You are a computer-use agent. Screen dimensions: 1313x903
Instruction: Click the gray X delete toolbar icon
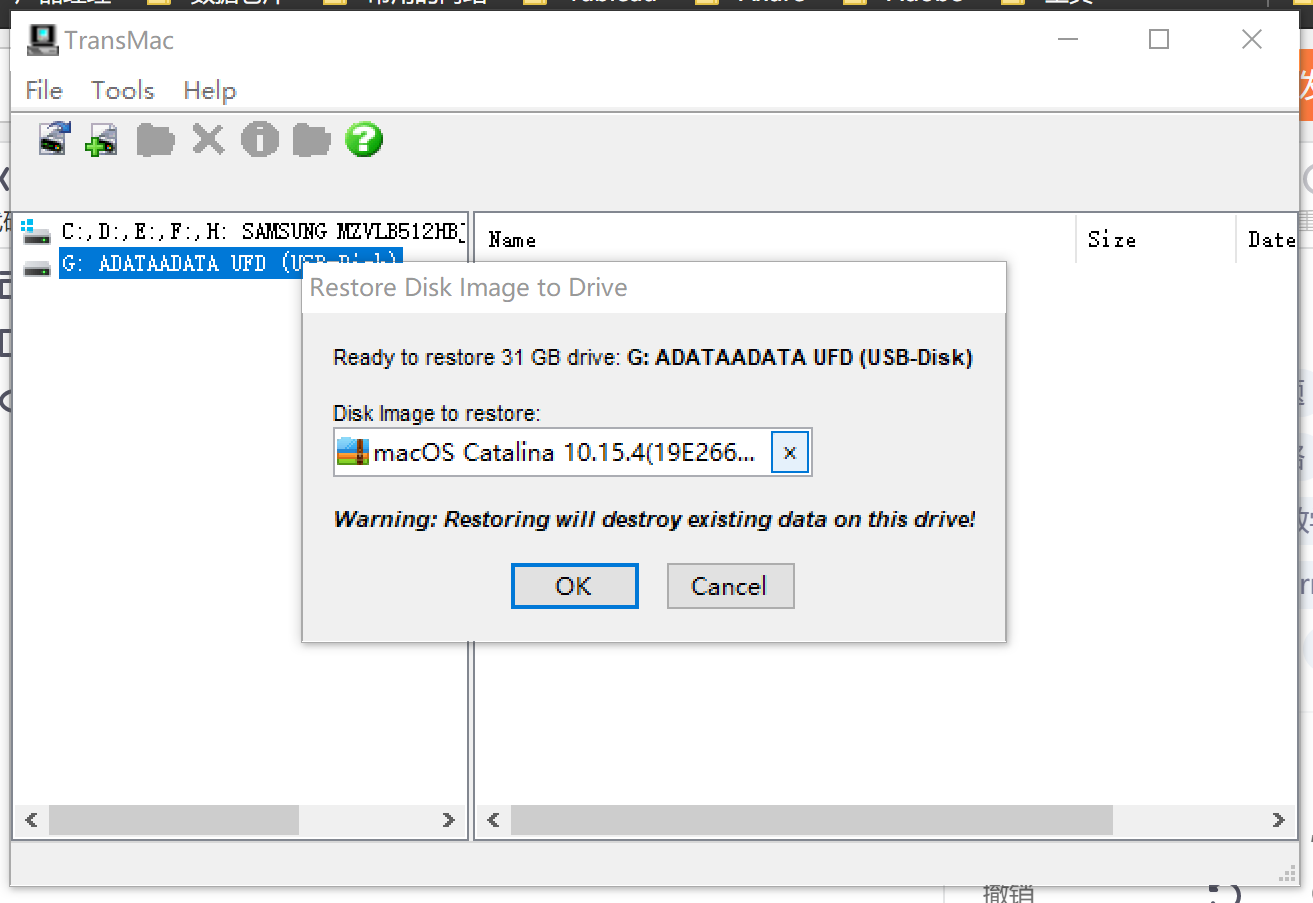208,139
